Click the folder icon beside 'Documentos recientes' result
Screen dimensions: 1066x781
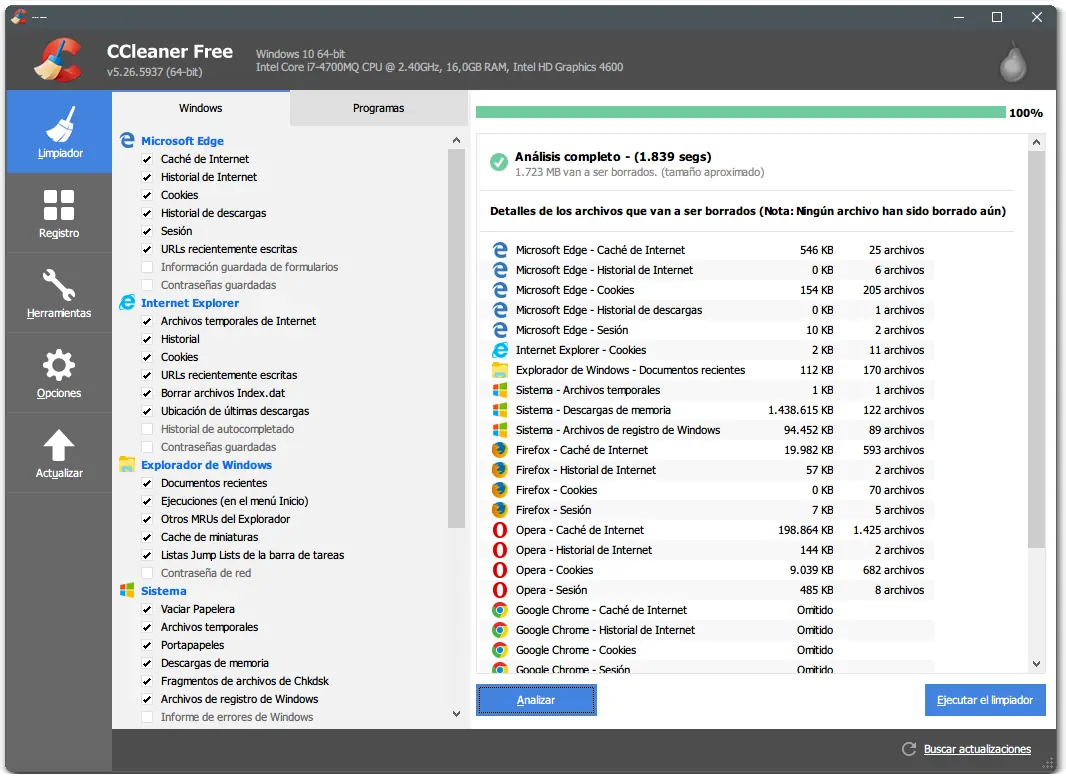[500, 370]
